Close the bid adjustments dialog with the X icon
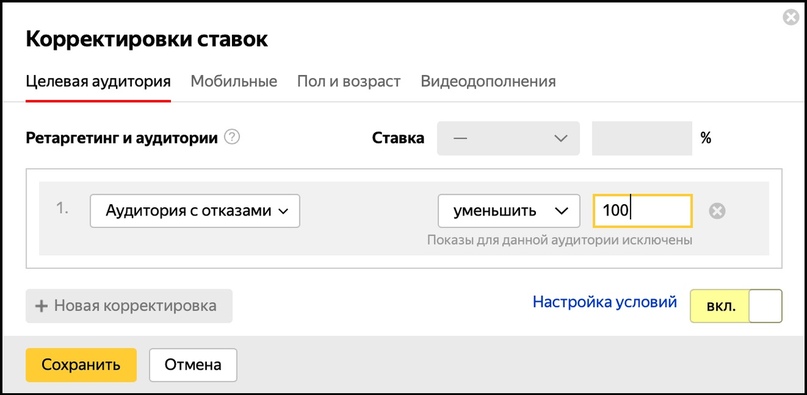Image resolution: width=807 pixels, height=395 pixels. point(791,18)
